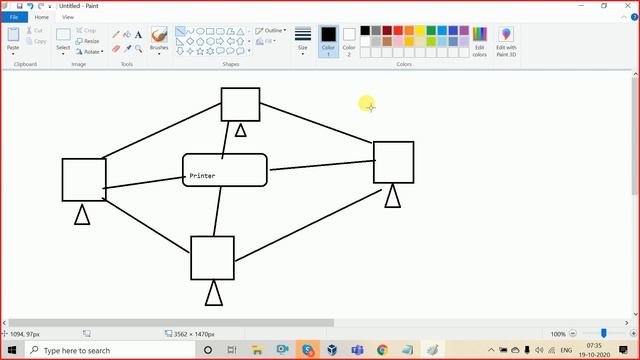This screenshot has width=640, height=360.
Task: Pick the Eraser tool
Action: point(116,49)
